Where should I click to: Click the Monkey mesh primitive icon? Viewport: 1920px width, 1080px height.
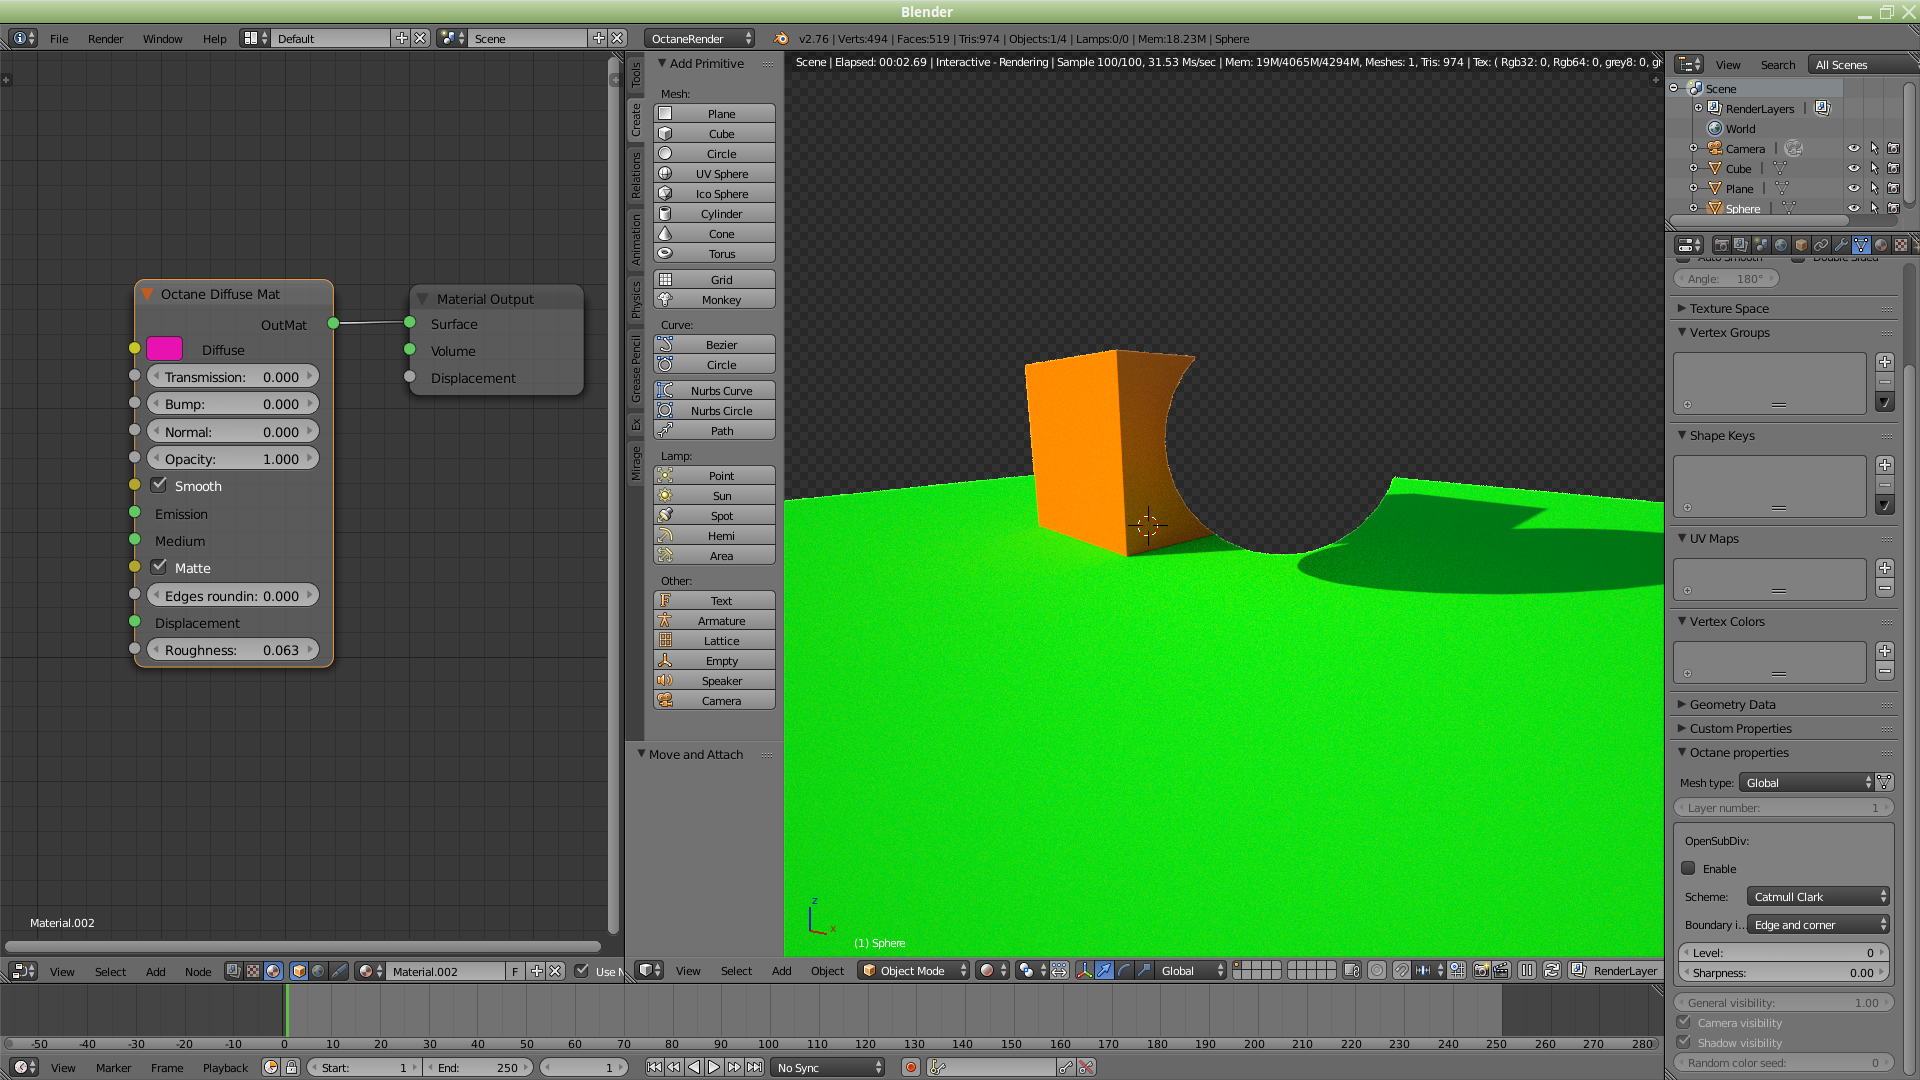point(665,300)
